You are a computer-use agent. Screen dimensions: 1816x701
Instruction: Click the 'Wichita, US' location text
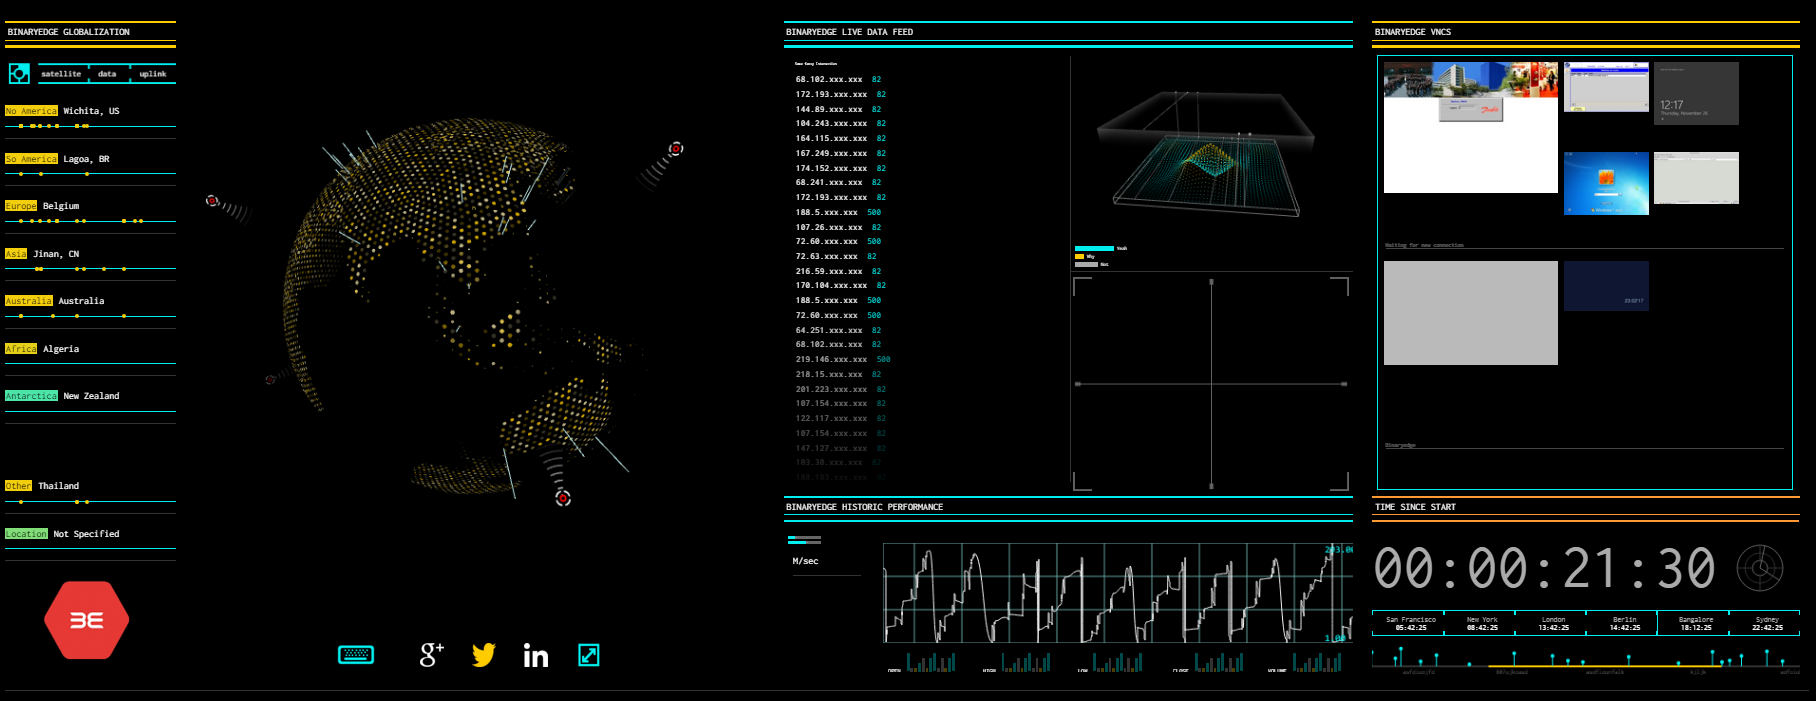[x=91, y=111]
